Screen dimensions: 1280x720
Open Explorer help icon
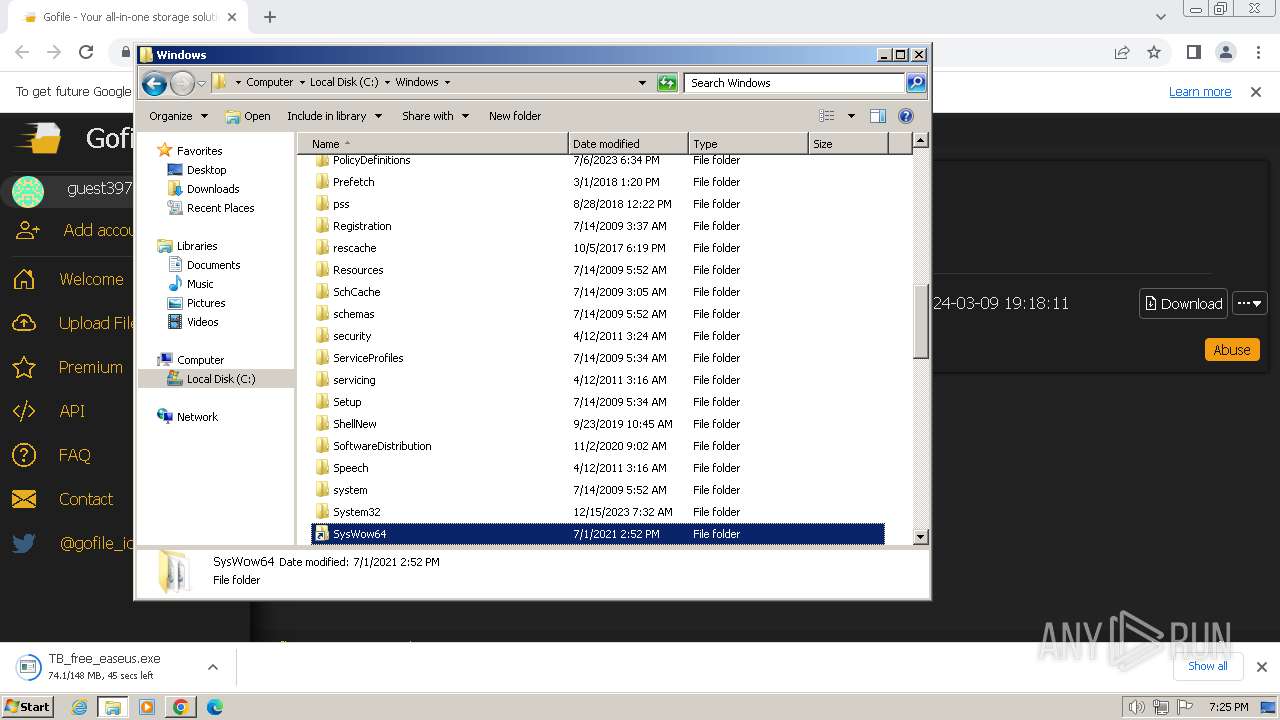(x=906, y=116)
